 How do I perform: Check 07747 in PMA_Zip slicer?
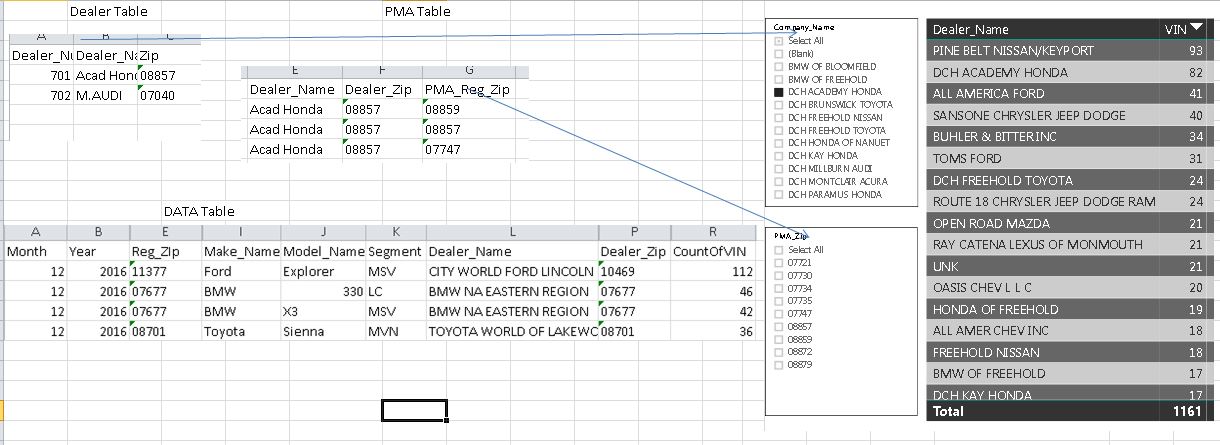pos(779,313)
